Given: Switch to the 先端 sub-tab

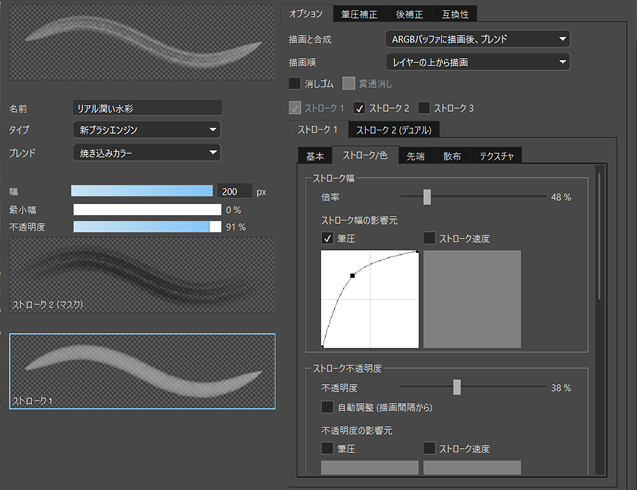Looking at the screenshot, I should pos(414,156).
